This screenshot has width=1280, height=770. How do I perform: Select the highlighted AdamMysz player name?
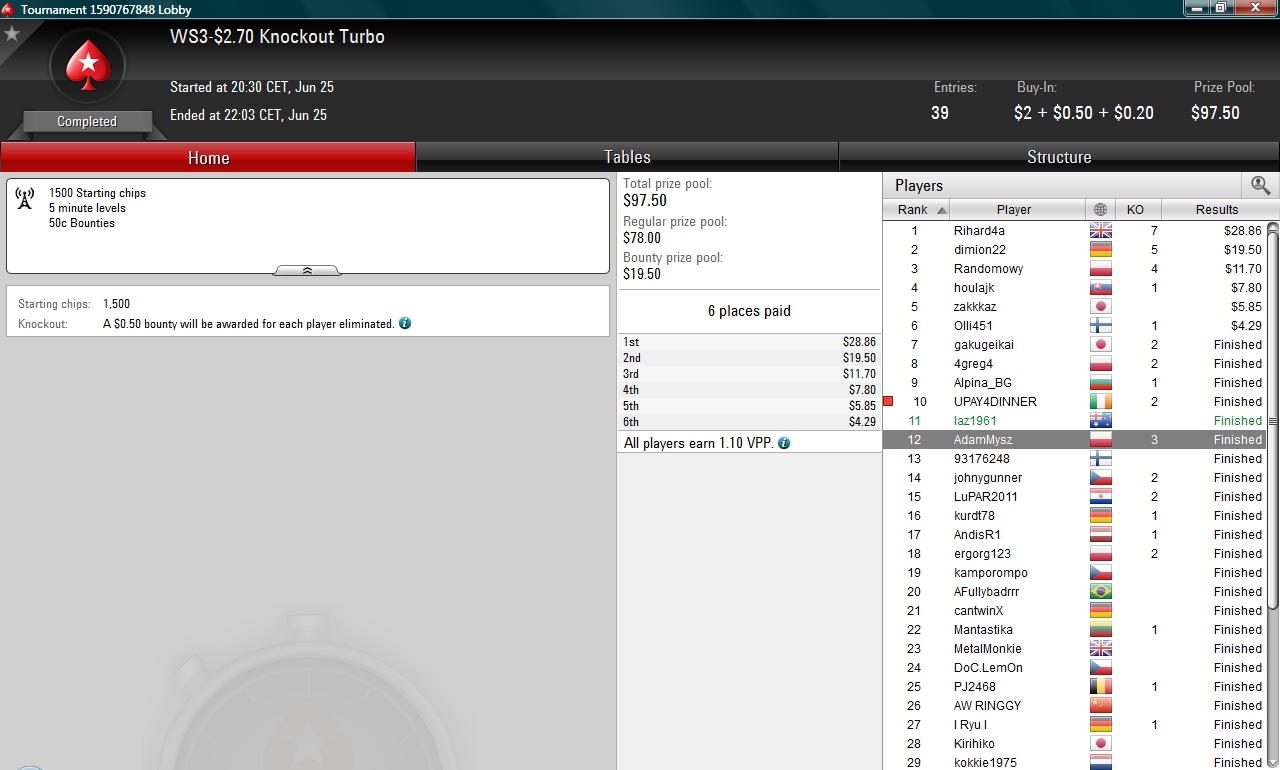tap(982, 440)
